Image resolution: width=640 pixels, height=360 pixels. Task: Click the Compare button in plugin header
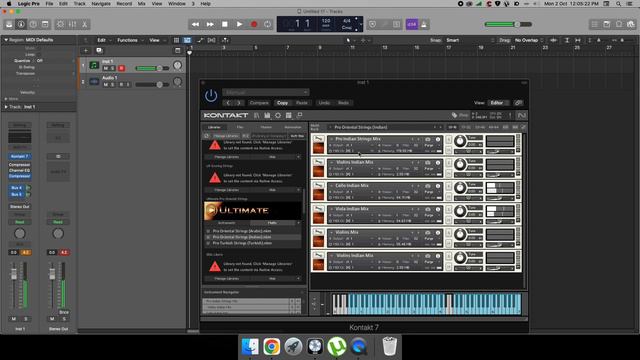259,103
